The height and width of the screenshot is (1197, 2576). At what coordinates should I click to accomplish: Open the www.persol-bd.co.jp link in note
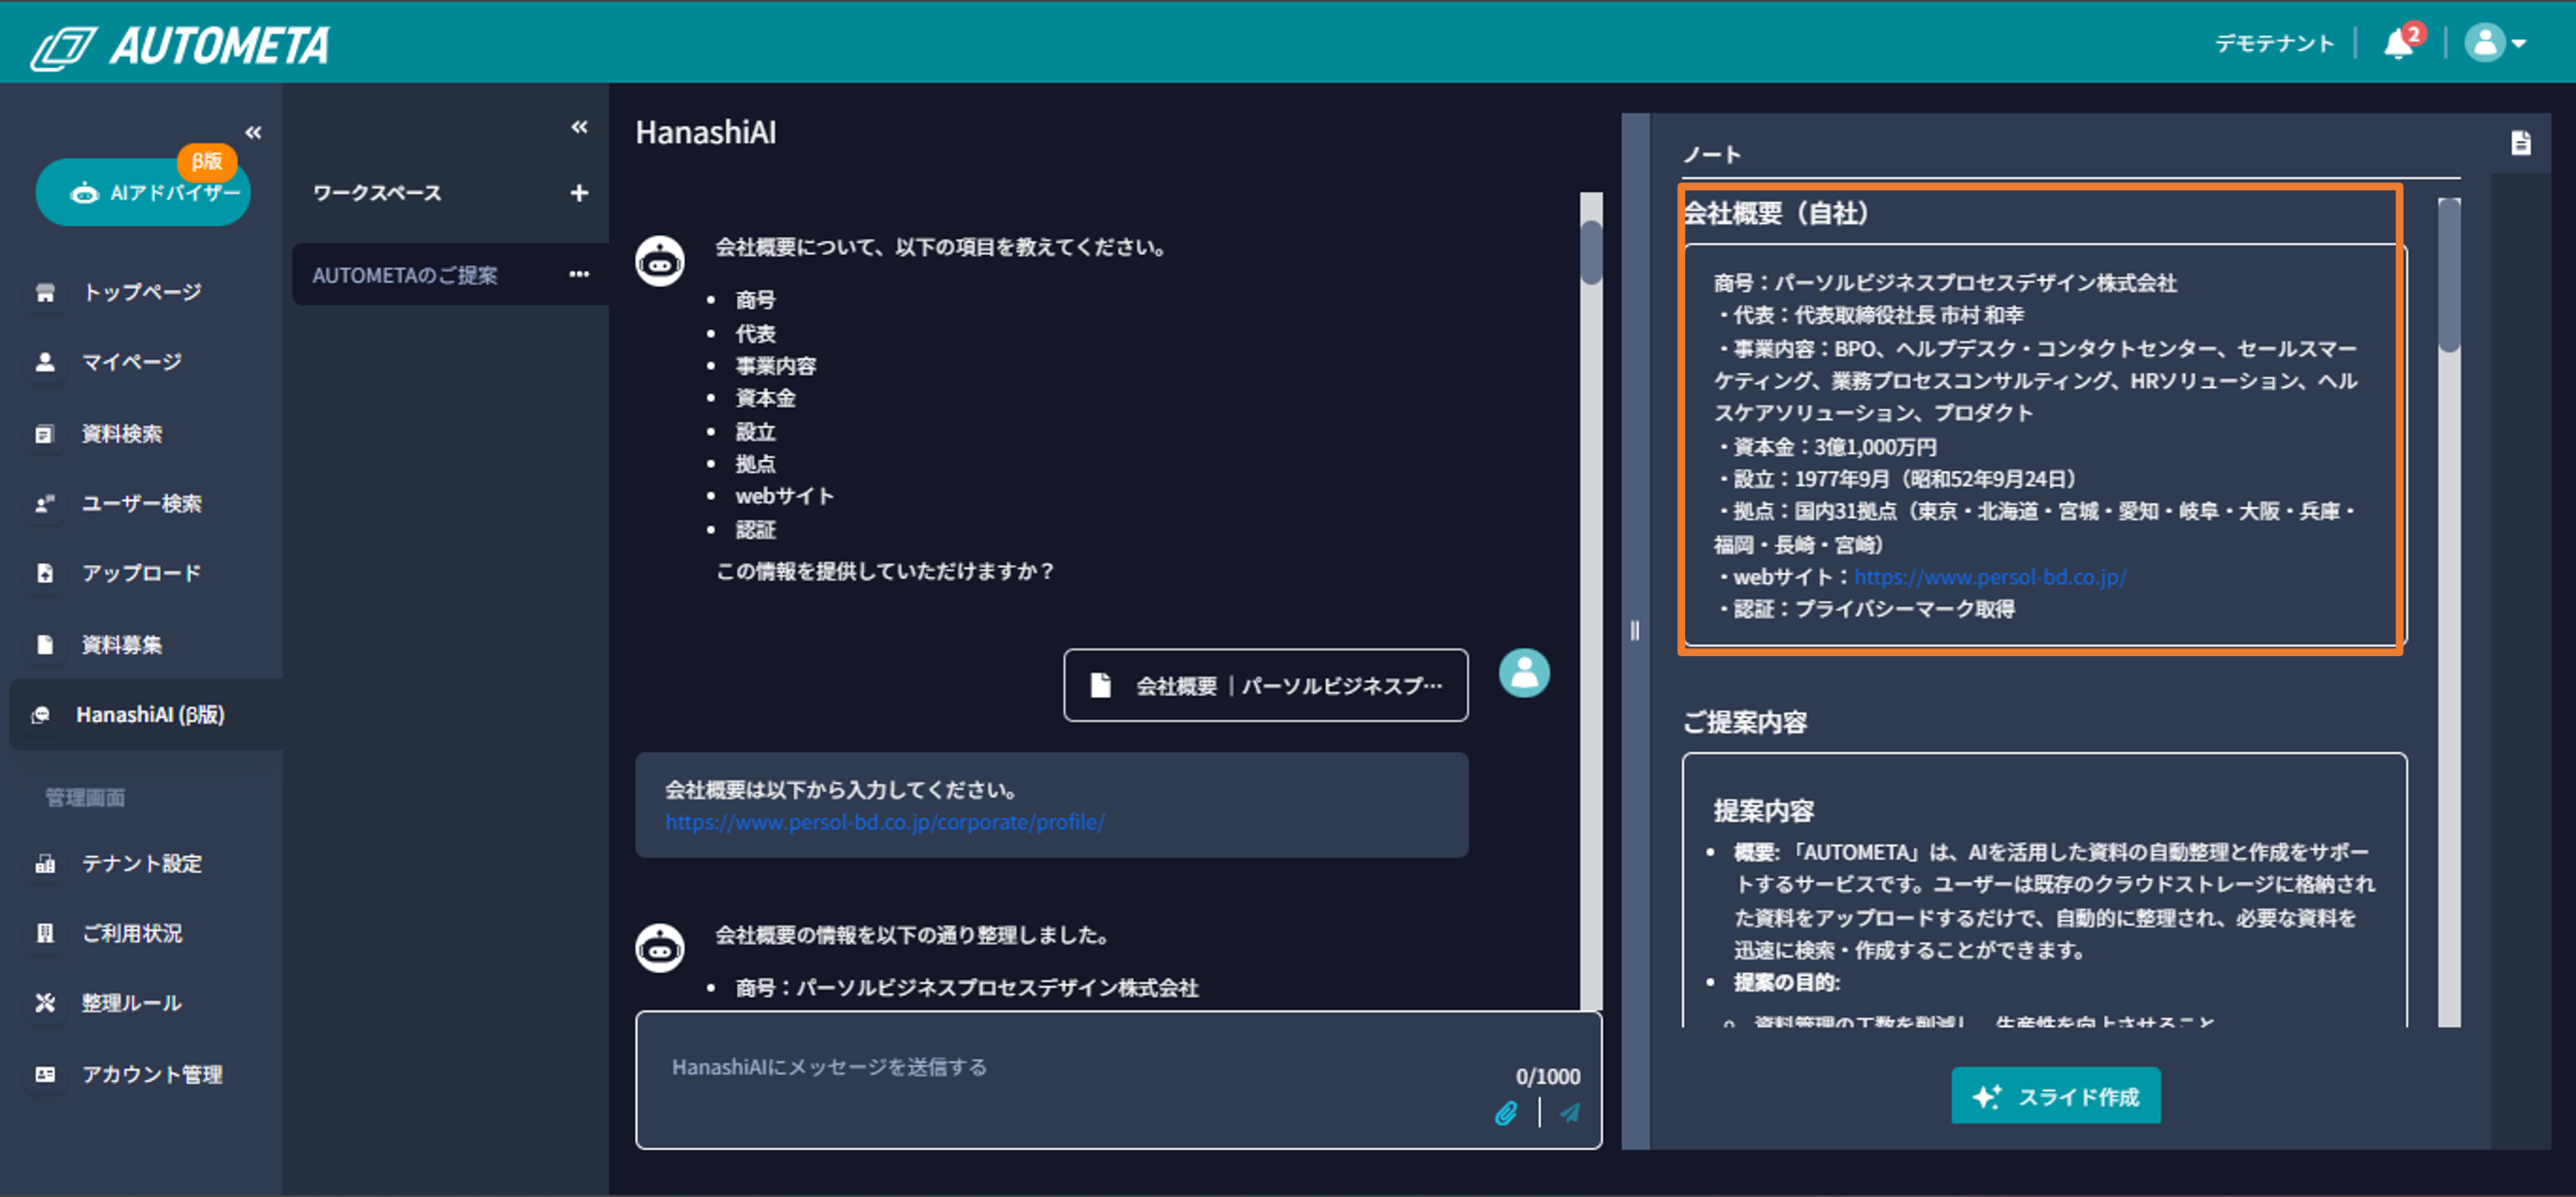pos(1990,577)
